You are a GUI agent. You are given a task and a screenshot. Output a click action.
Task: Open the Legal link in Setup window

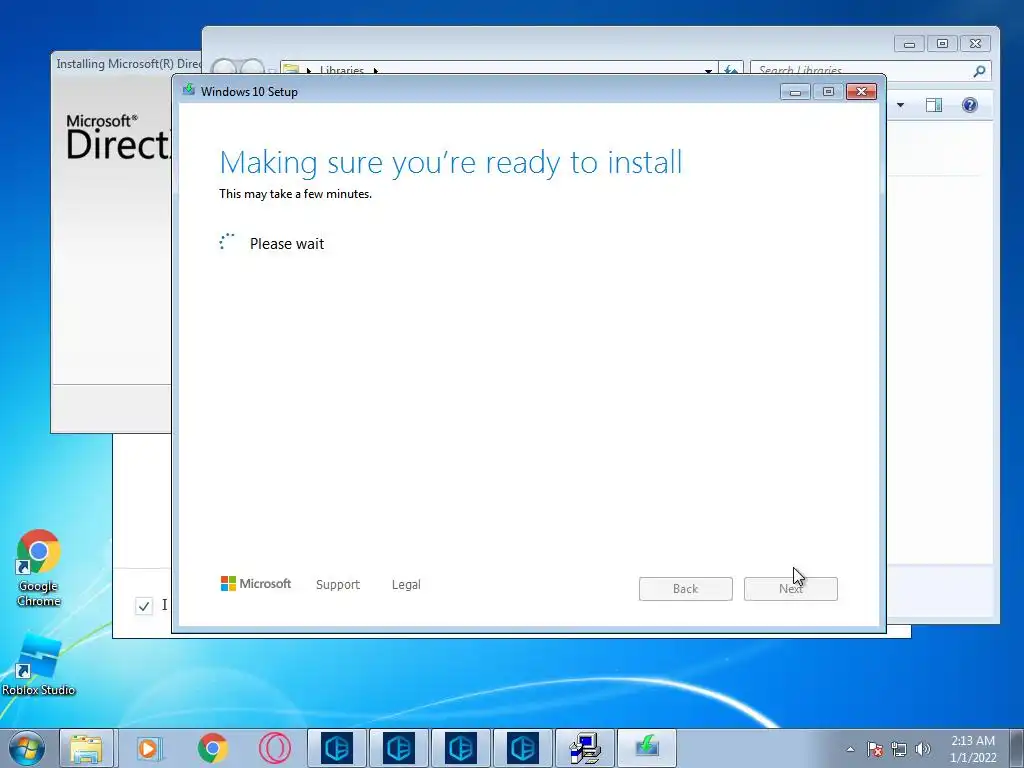(406, 584)
